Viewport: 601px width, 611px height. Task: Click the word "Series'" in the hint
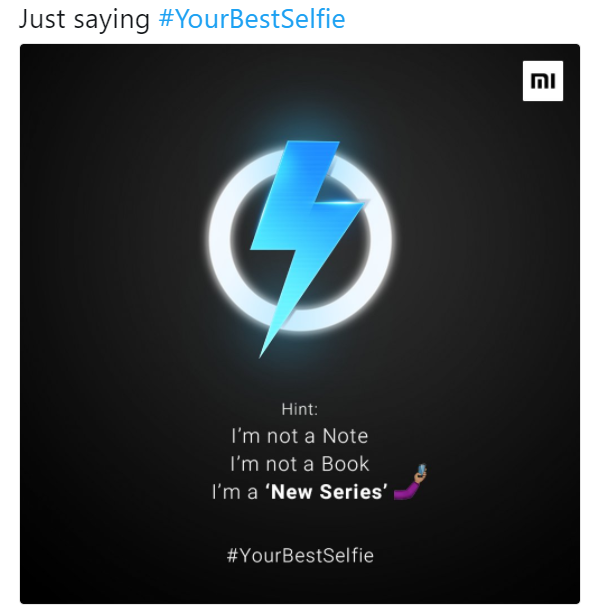pyautogui.click(x=354, y=491)
